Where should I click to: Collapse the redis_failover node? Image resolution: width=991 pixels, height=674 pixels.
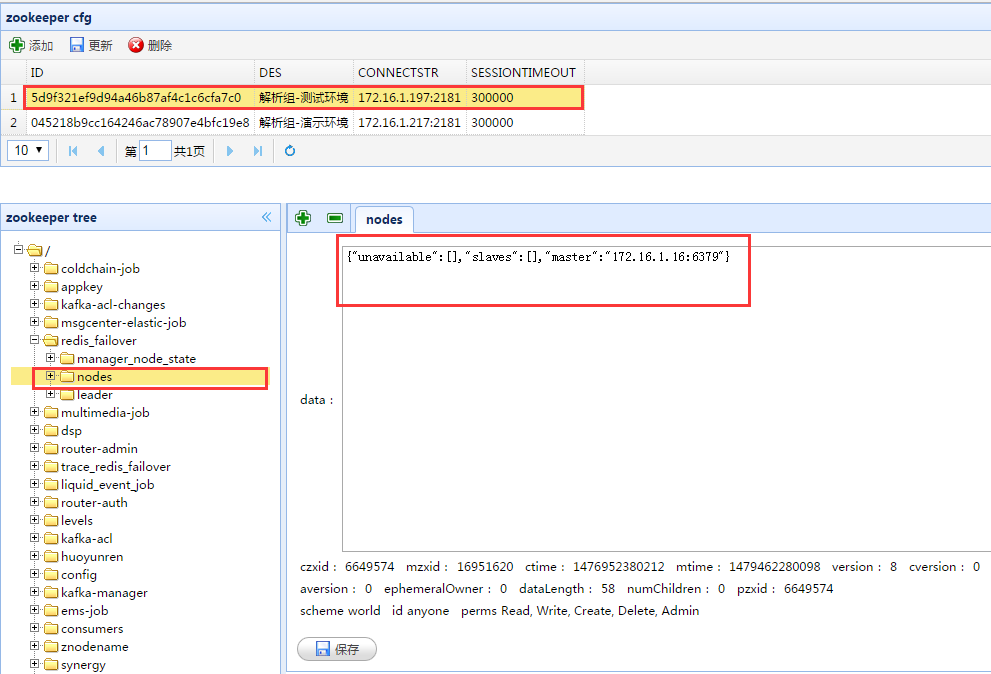tap(35, 340)
